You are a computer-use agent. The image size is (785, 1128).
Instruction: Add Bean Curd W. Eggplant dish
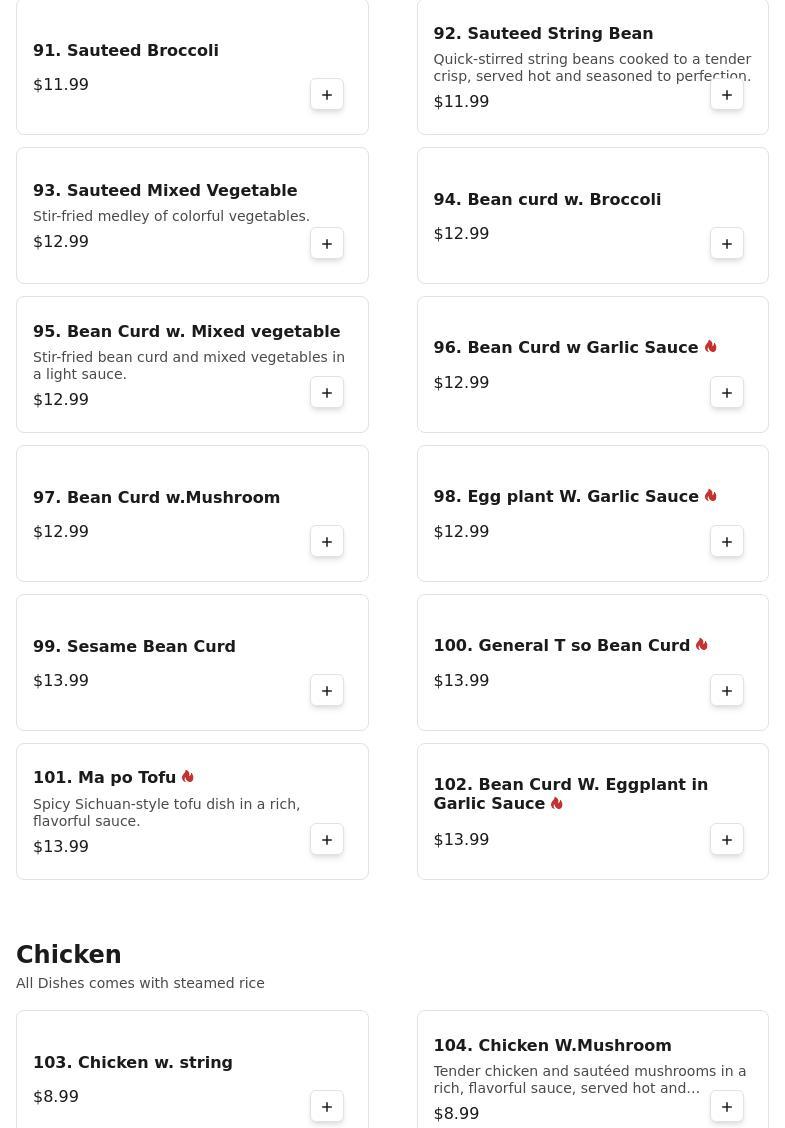click(727, 840)
